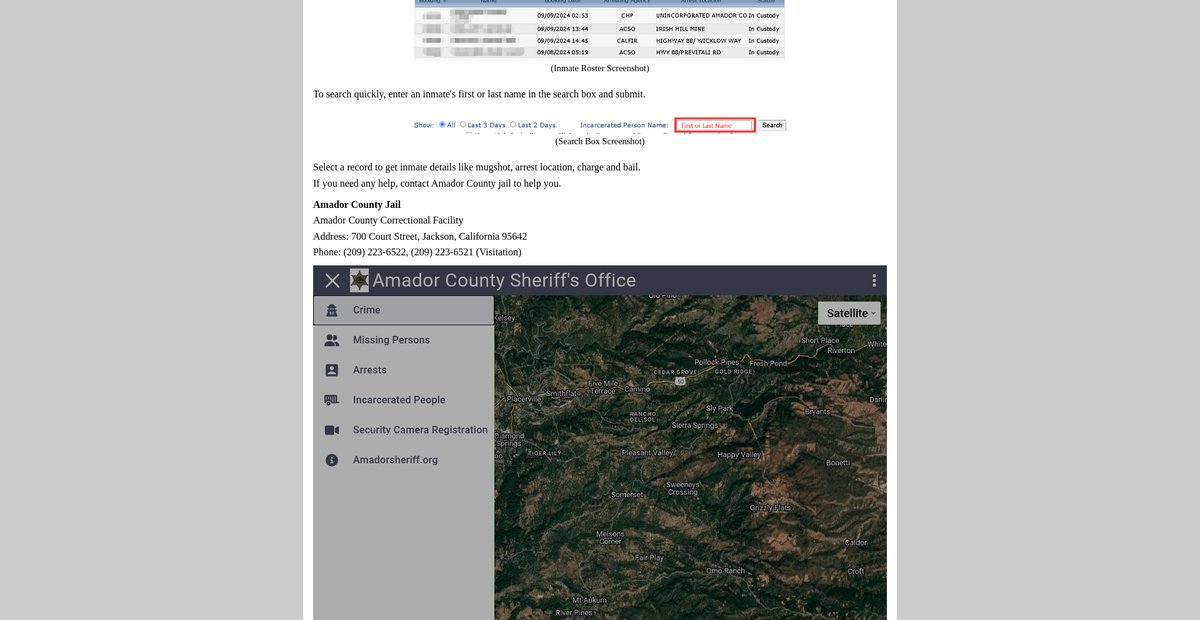Click Omo Ranch label on the map

(x=726, y=570)
